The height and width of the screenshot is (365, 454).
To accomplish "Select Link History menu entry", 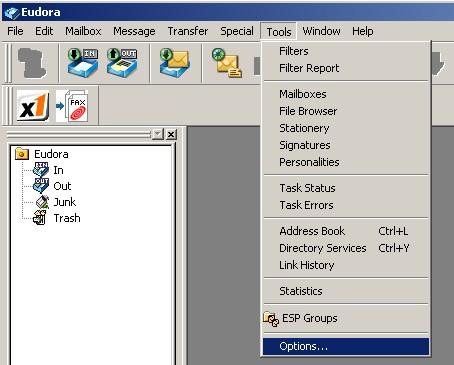I will pos(346,265).
